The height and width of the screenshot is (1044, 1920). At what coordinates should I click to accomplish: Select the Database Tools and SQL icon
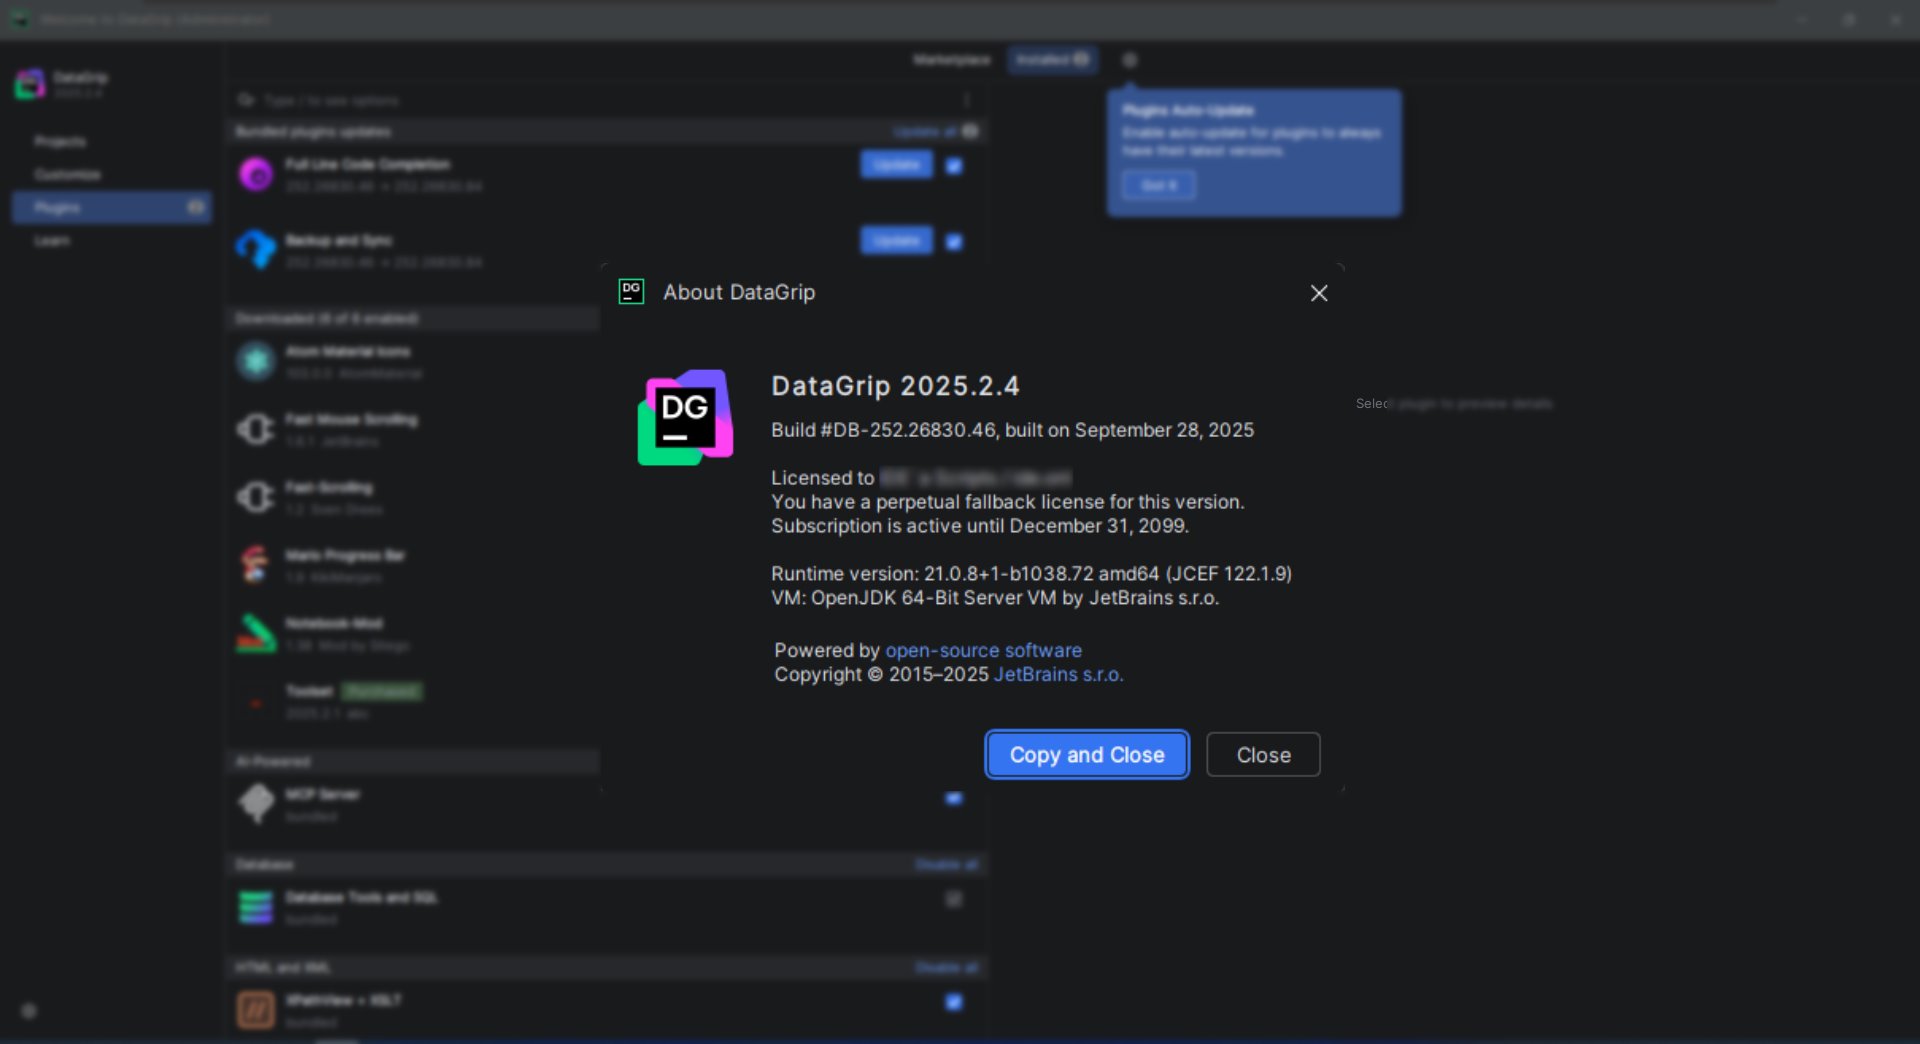(256, 907)
